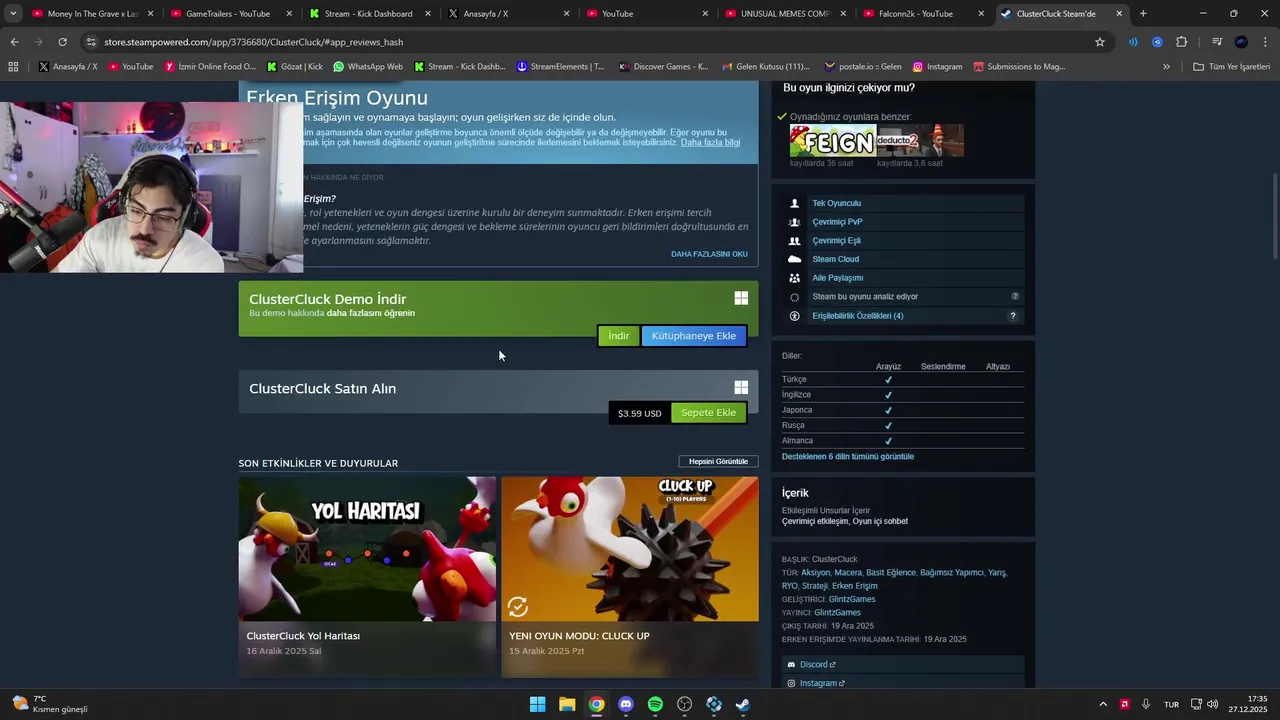Click the Tek Oyunculu person icon

click(795, 203)
